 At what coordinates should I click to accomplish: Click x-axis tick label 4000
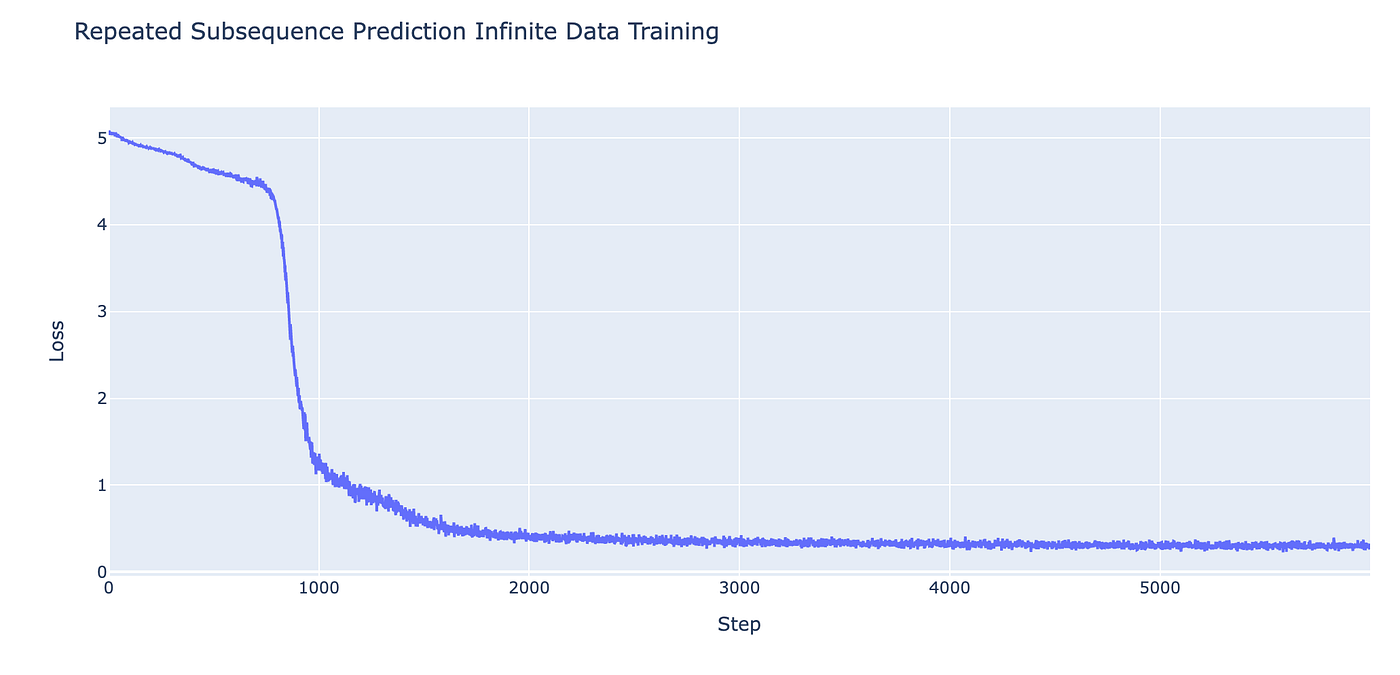(950, 588)
